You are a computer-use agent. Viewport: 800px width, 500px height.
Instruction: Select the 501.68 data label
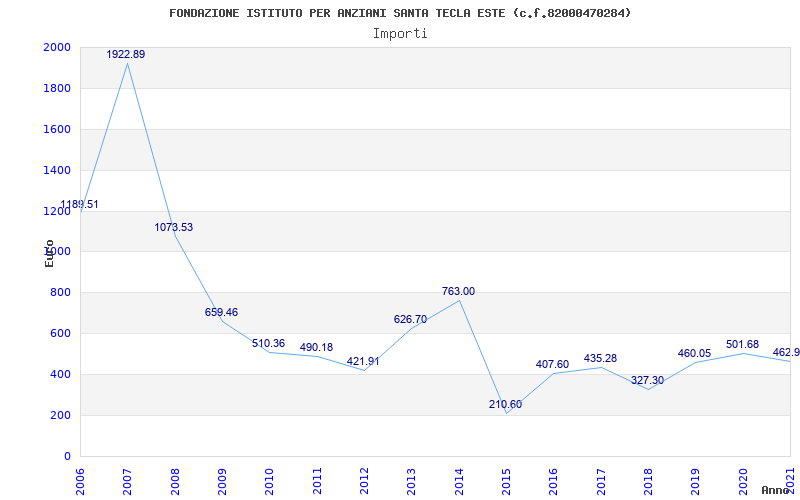tap(743, 345)
